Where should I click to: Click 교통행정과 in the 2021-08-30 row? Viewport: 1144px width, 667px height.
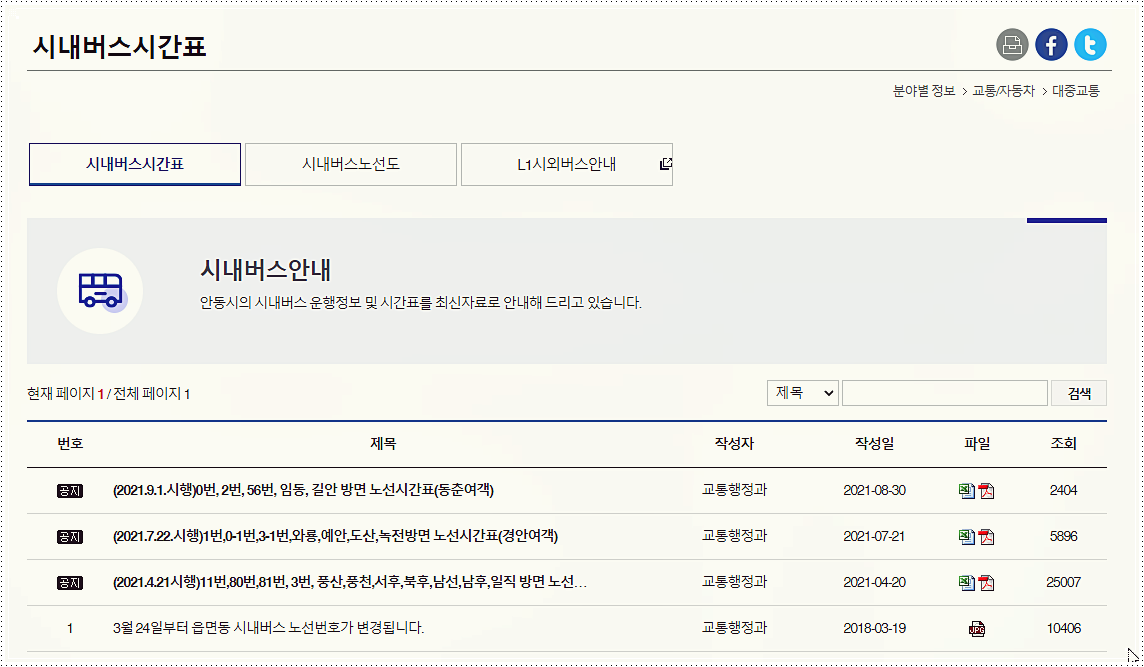point(734,490)
